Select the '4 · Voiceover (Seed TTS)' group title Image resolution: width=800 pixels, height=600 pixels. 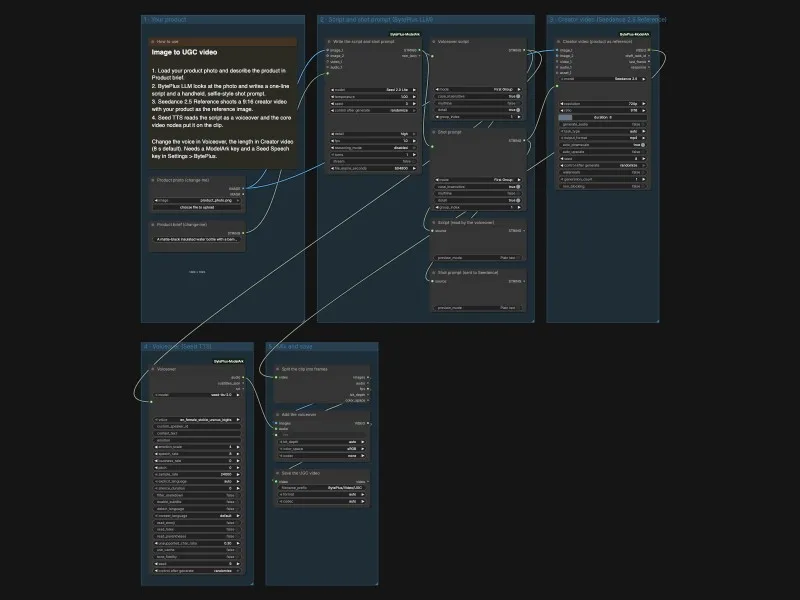tap(178, 346)
